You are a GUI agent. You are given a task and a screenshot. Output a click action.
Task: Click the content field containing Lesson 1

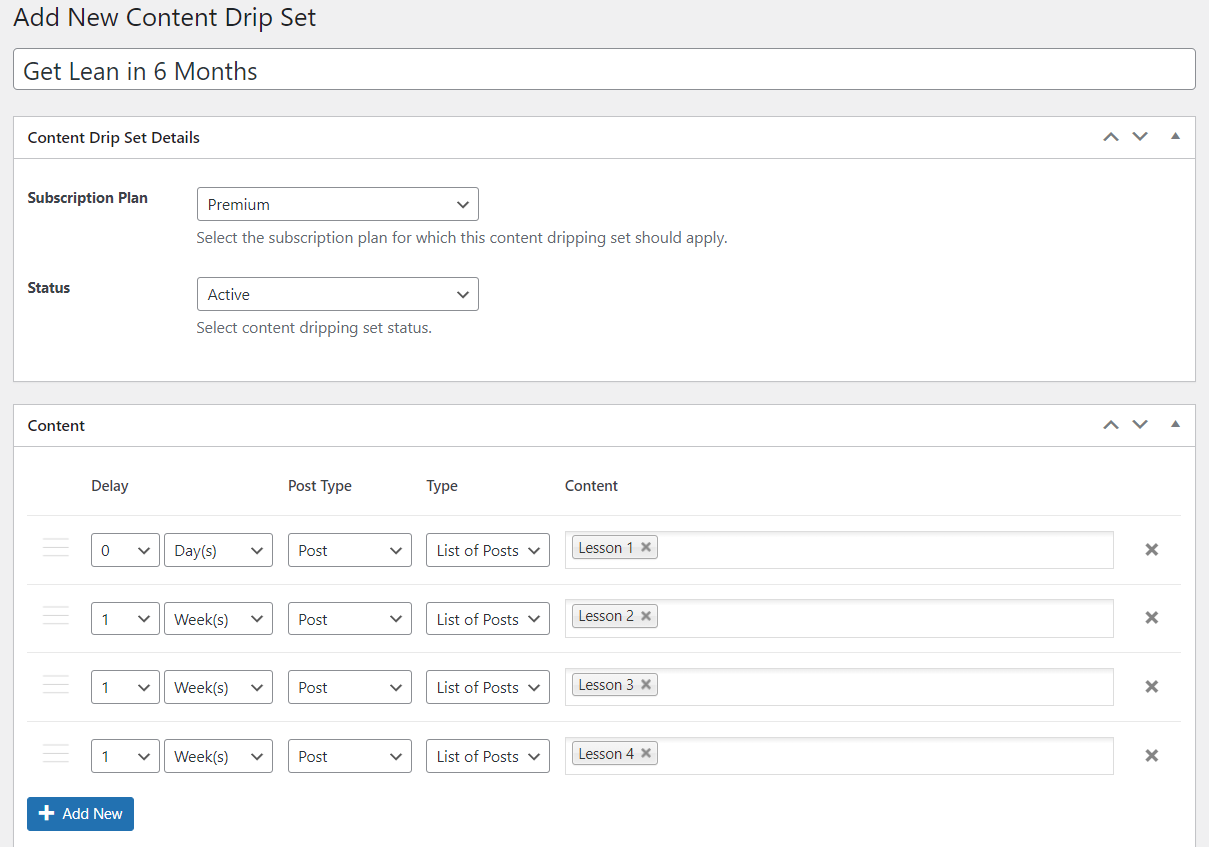[839, 549]
